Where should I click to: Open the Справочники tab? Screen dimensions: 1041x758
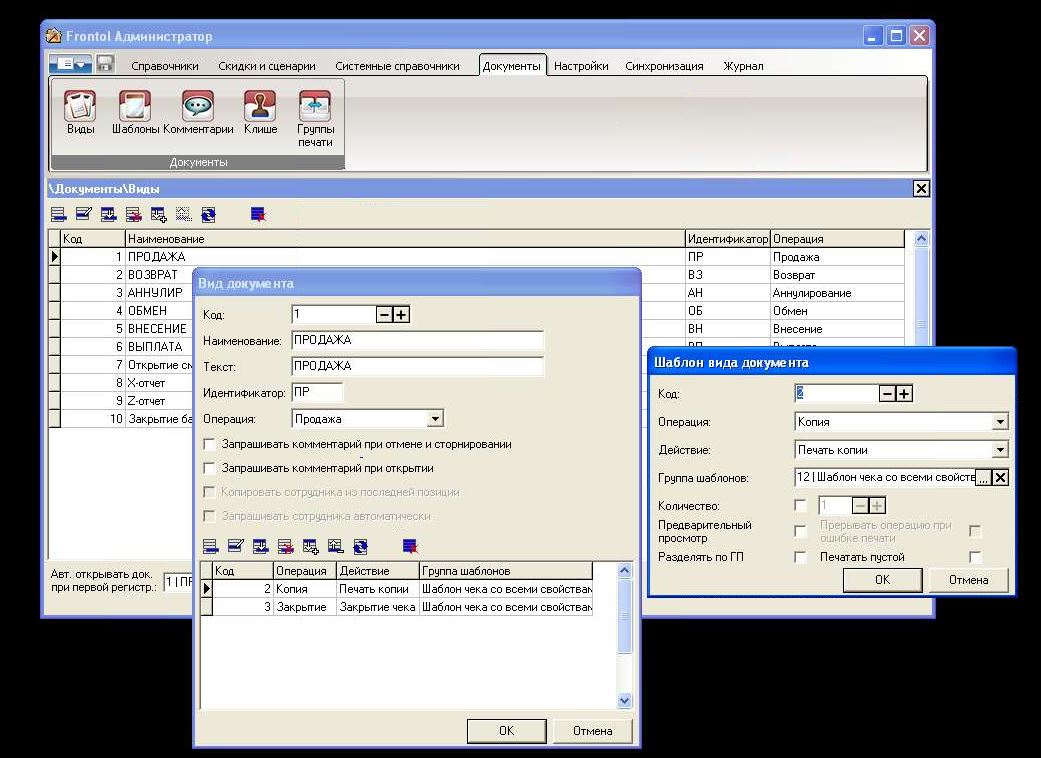click(x=165, y=66)
